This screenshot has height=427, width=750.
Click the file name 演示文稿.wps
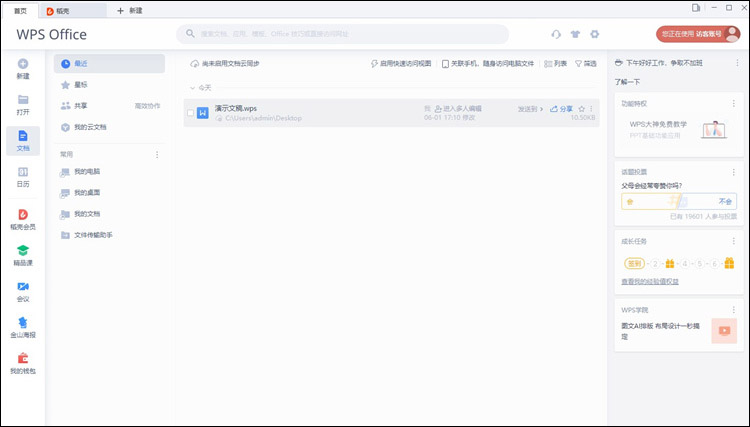(236, 108)
